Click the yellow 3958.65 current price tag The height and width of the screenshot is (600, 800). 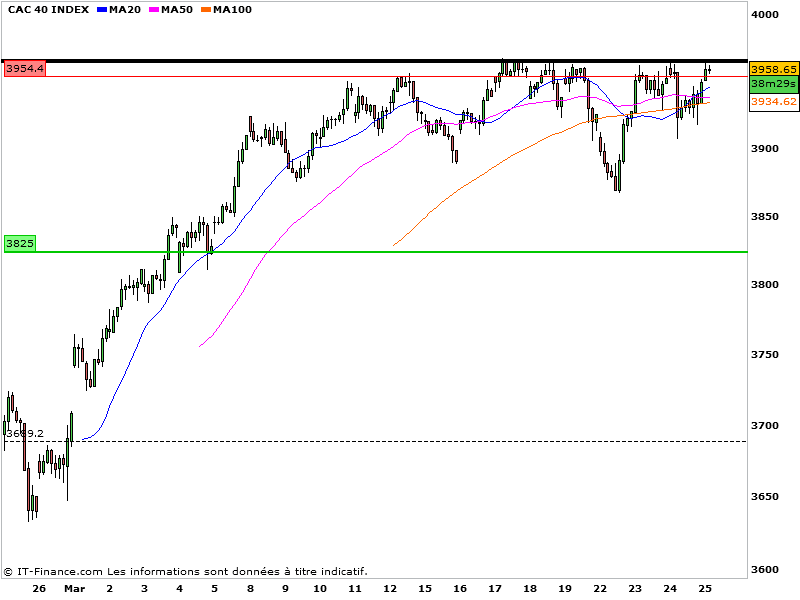click(774, 69)
